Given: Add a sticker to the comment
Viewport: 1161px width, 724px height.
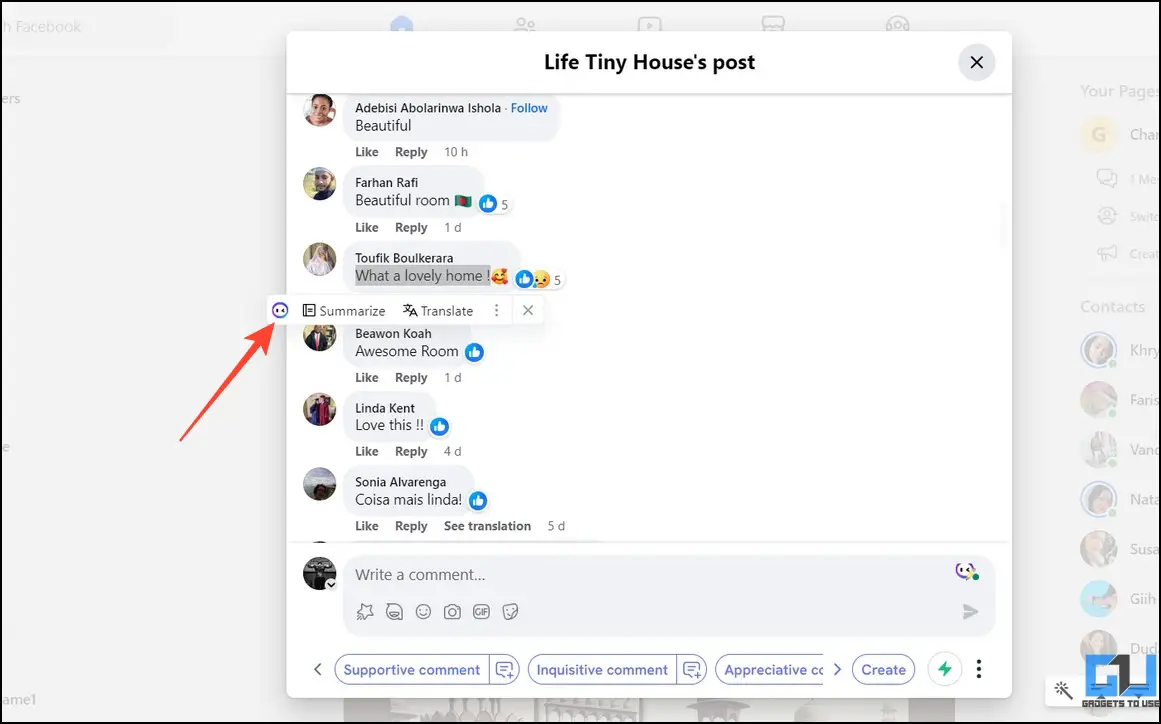Looking at the screenshot, I should [x=510, y=611].
